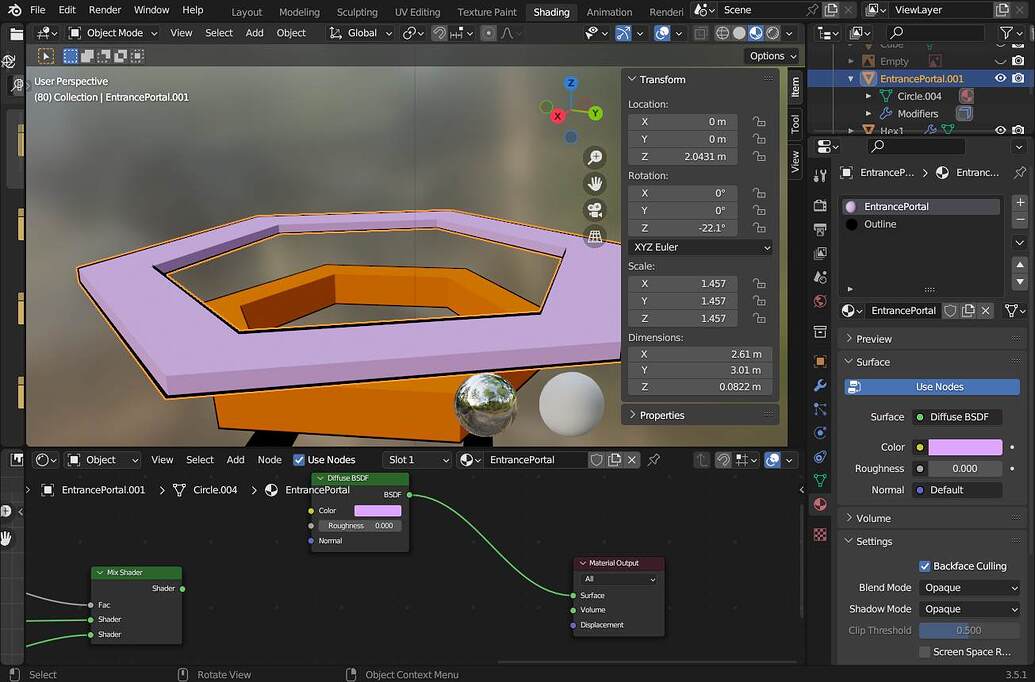Open the Output properties printer icon

tap(820, 229)
